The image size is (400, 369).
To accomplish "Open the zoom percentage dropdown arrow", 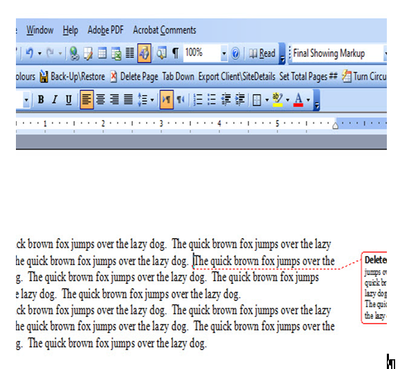I will click(x=224, y=53).
